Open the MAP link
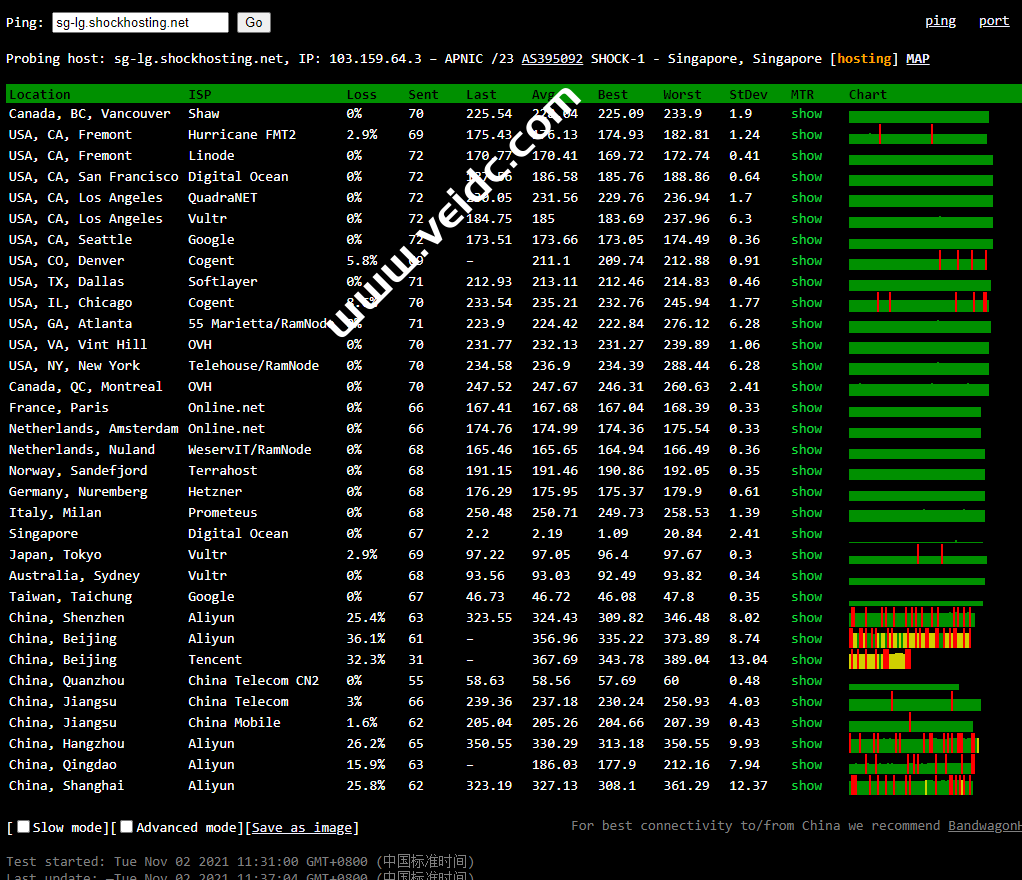The image size is (1022, 880). click(917, 59)
